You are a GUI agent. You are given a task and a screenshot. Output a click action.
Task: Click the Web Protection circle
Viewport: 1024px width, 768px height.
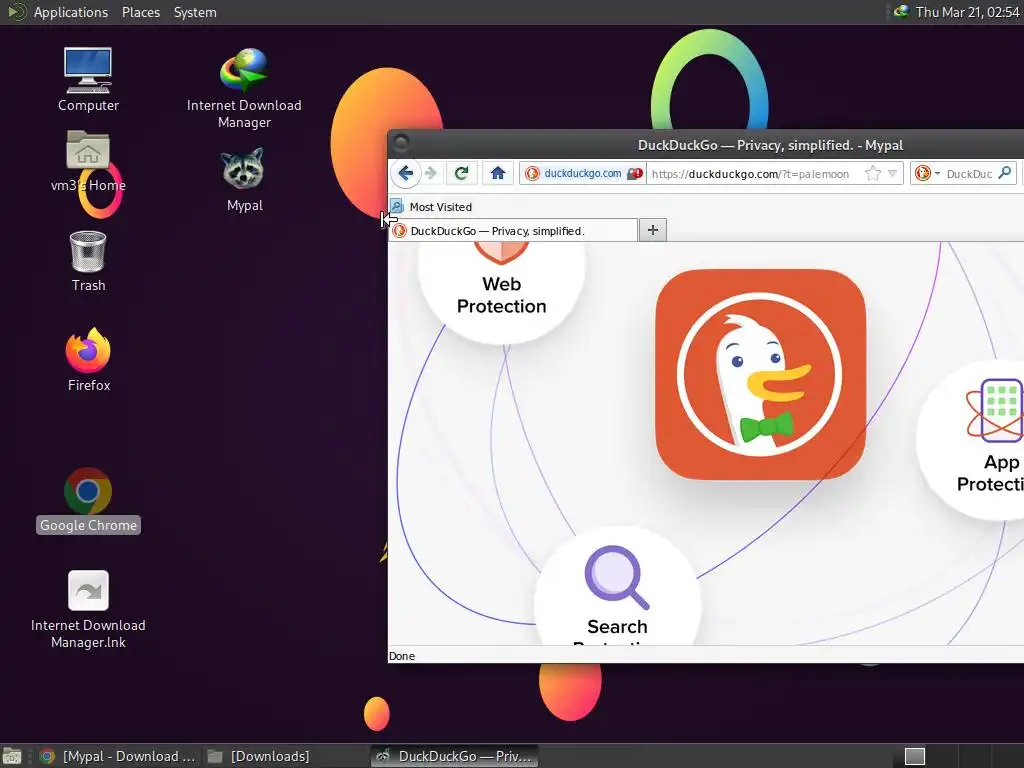click(x=502, y=292)
